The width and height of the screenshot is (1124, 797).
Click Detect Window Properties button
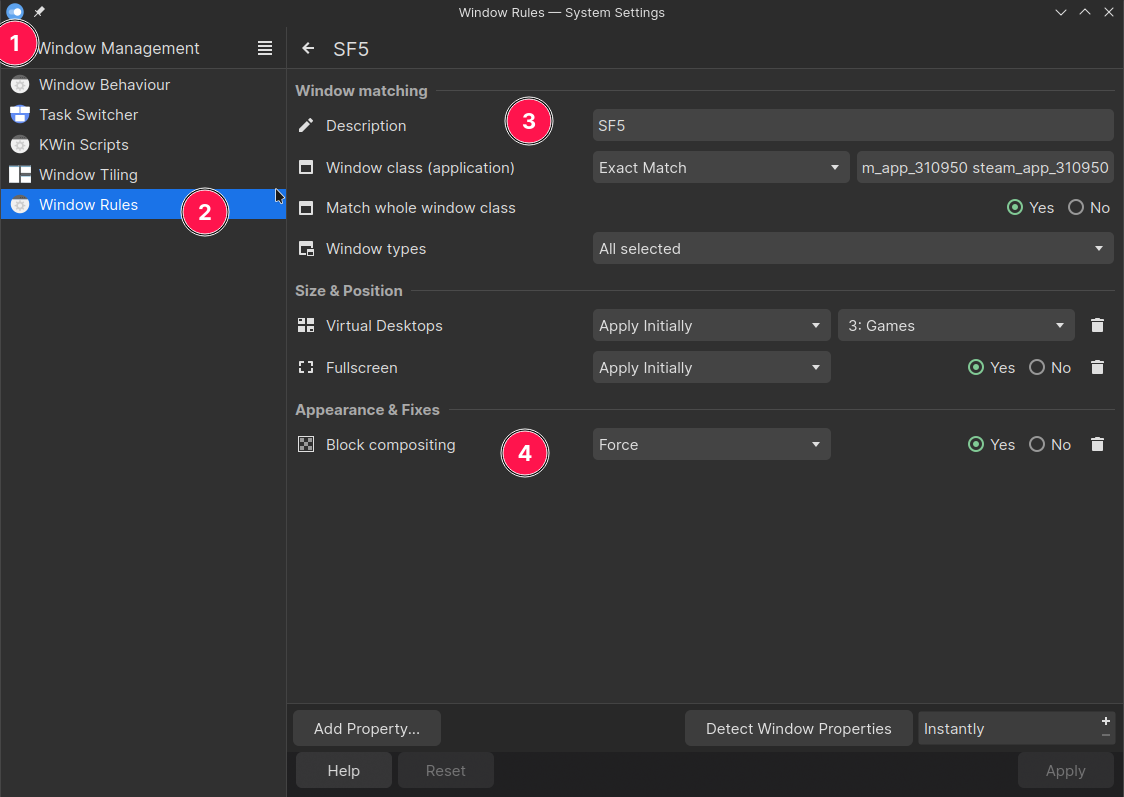799,728
